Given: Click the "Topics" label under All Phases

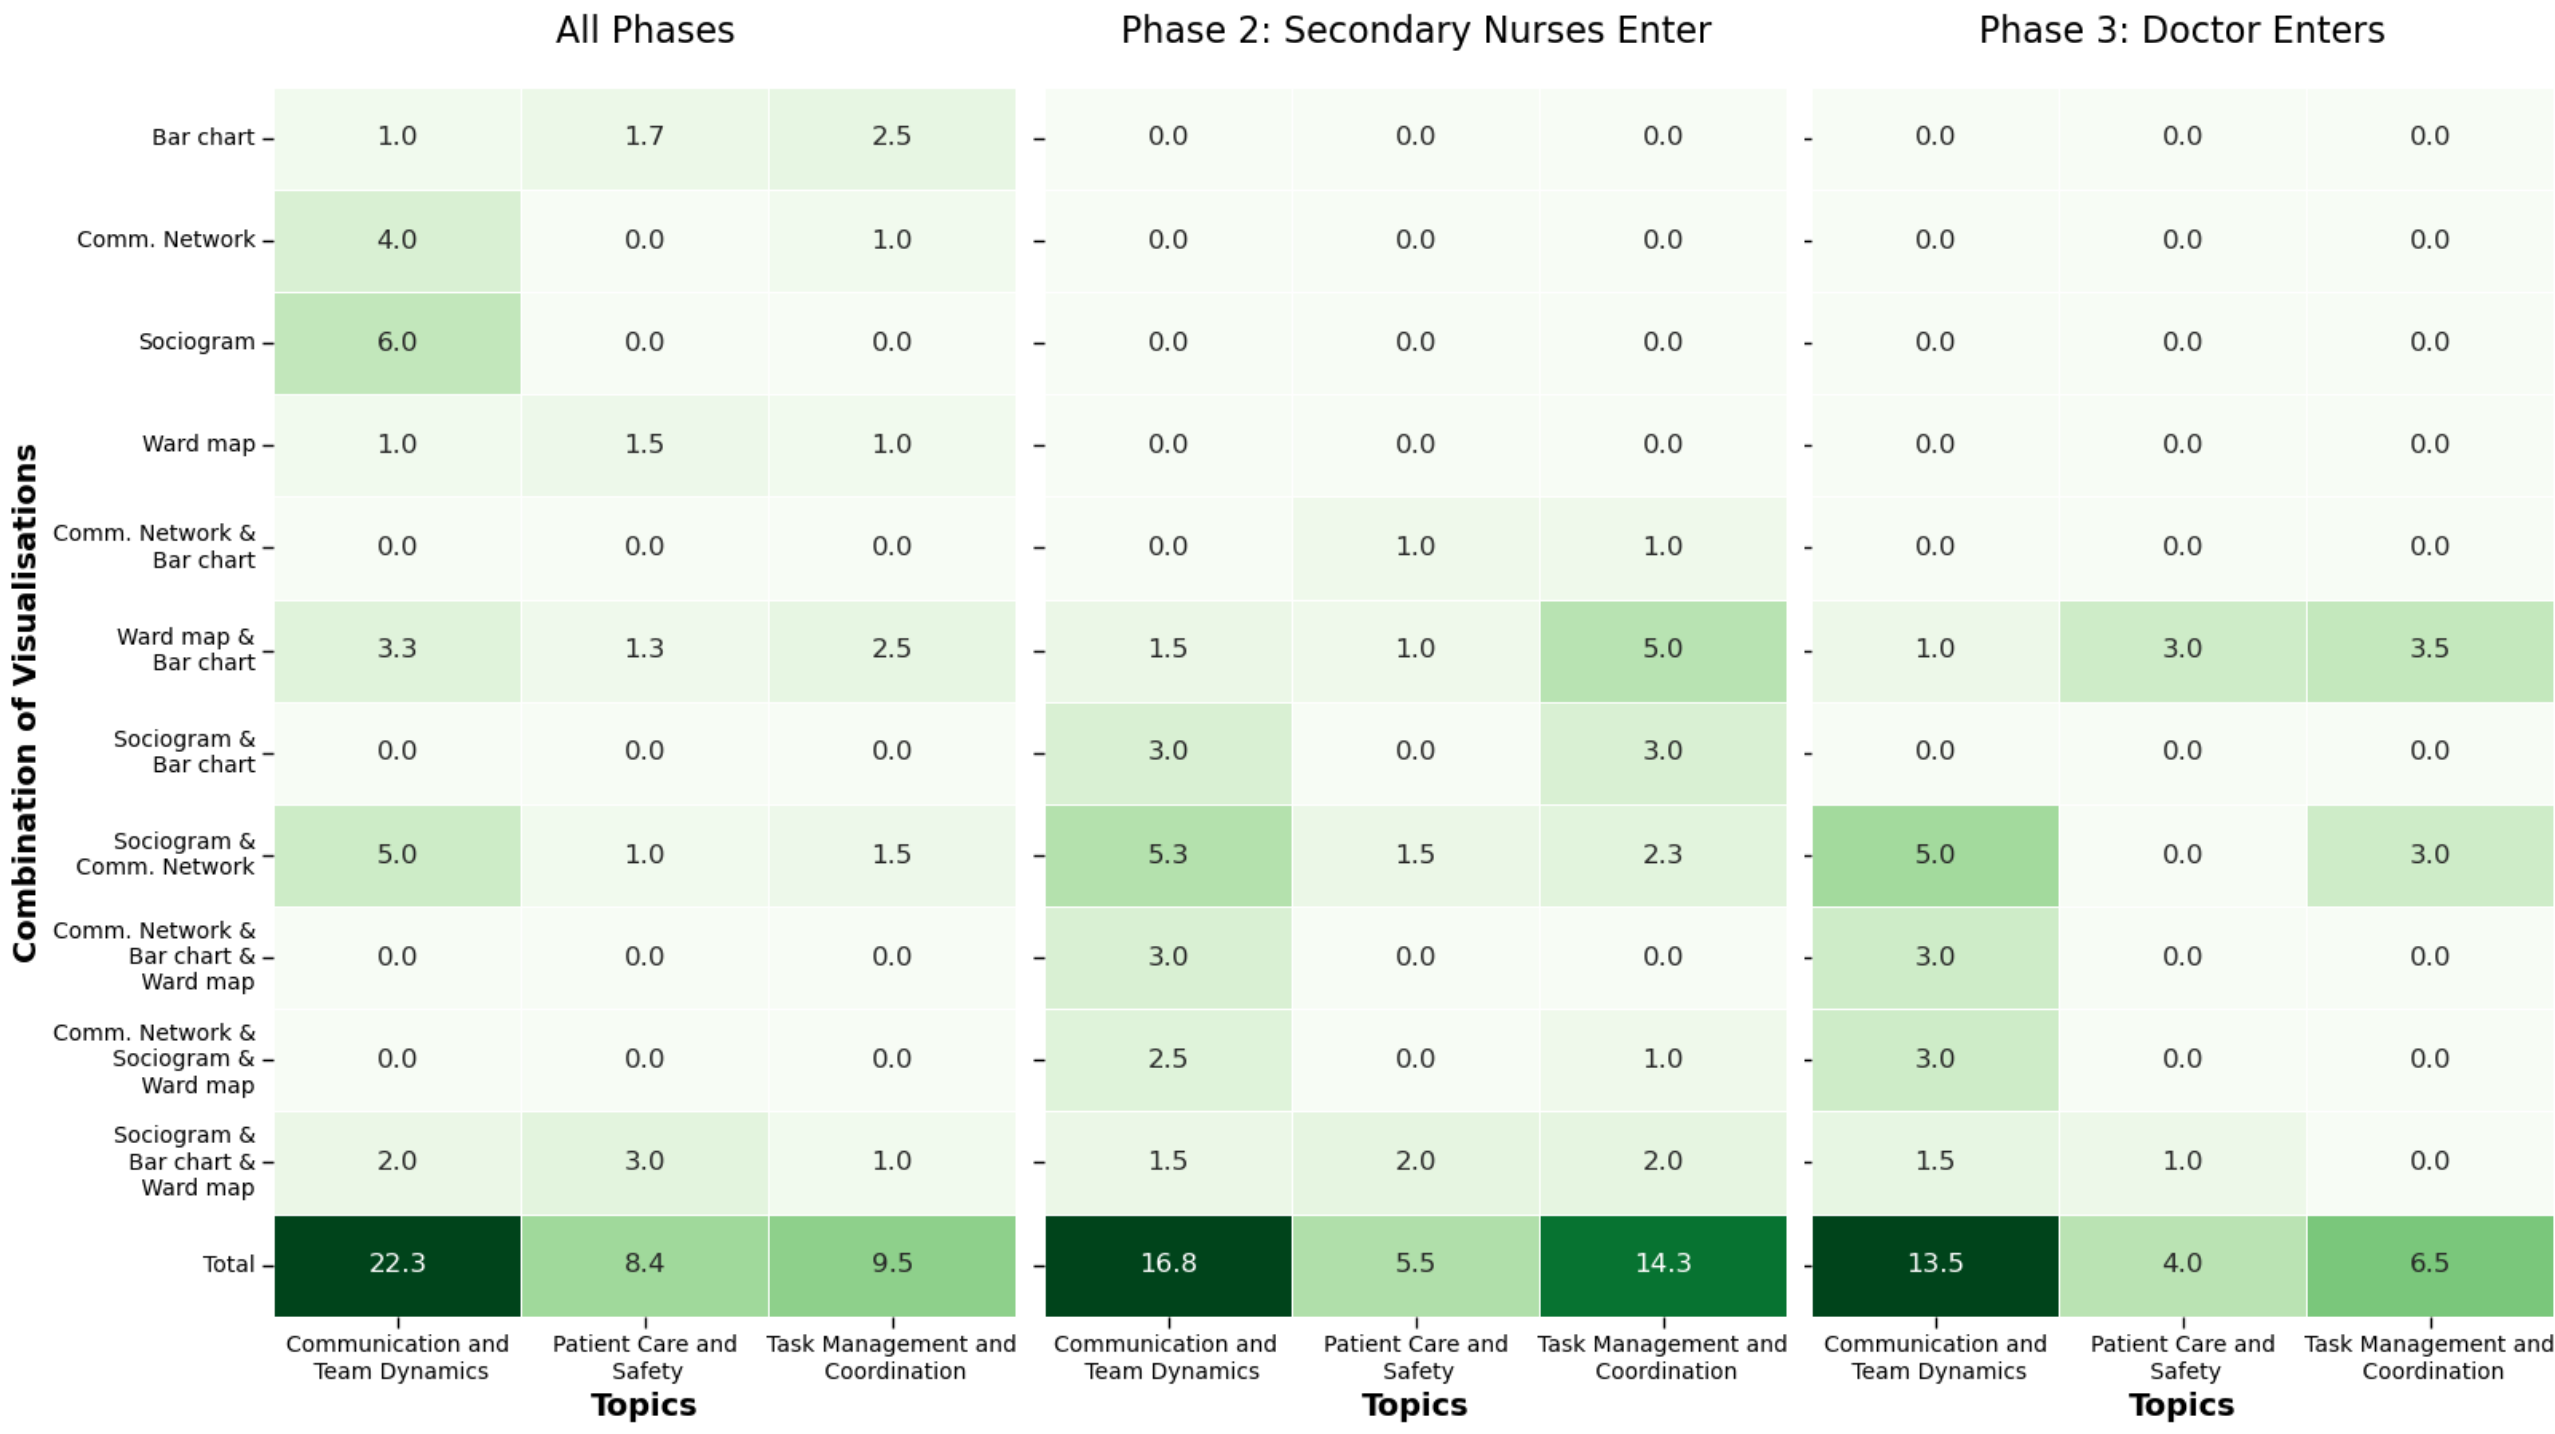Looking at the screenshot, I should 644,1405.
